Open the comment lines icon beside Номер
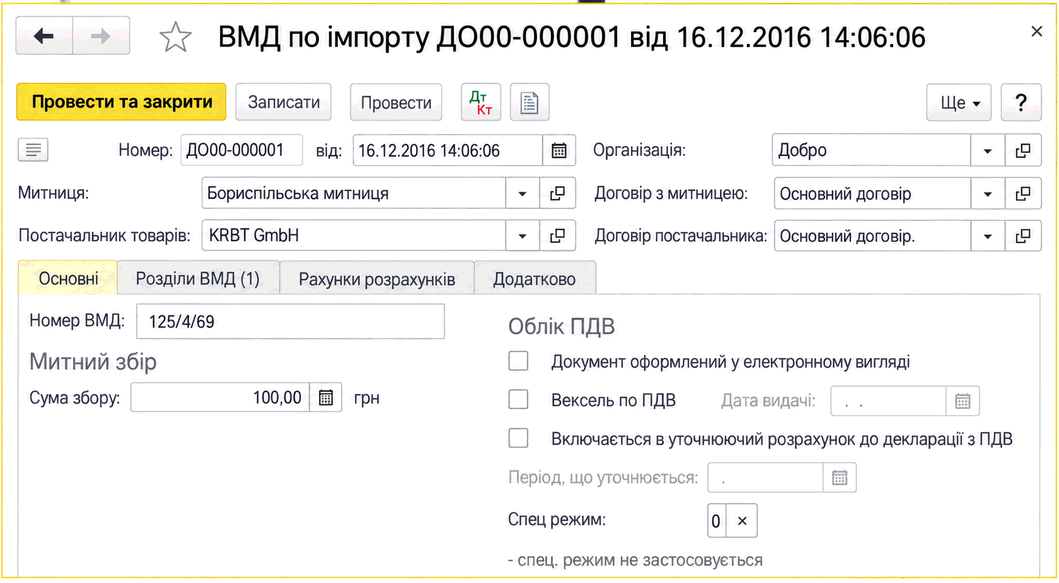 pyautogui.click(x=33, y=149)
